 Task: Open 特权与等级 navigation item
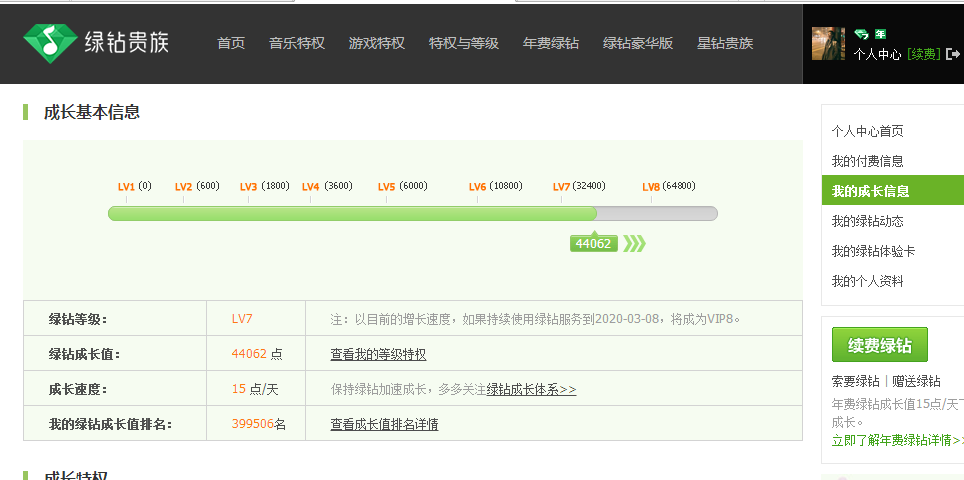[x=464, y=43]
